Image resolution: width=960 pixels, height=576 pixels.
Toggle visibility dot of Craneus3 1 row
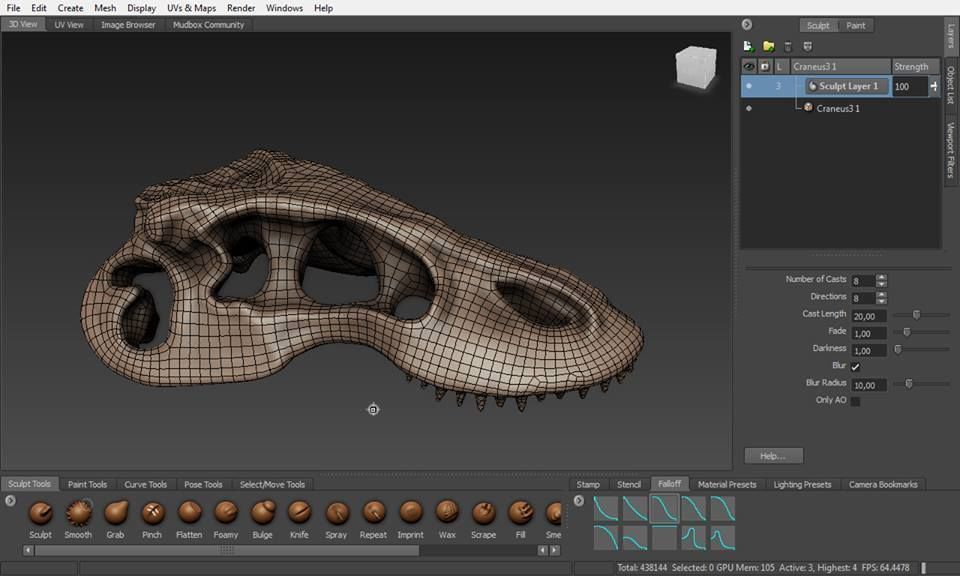tap(749, 108)
